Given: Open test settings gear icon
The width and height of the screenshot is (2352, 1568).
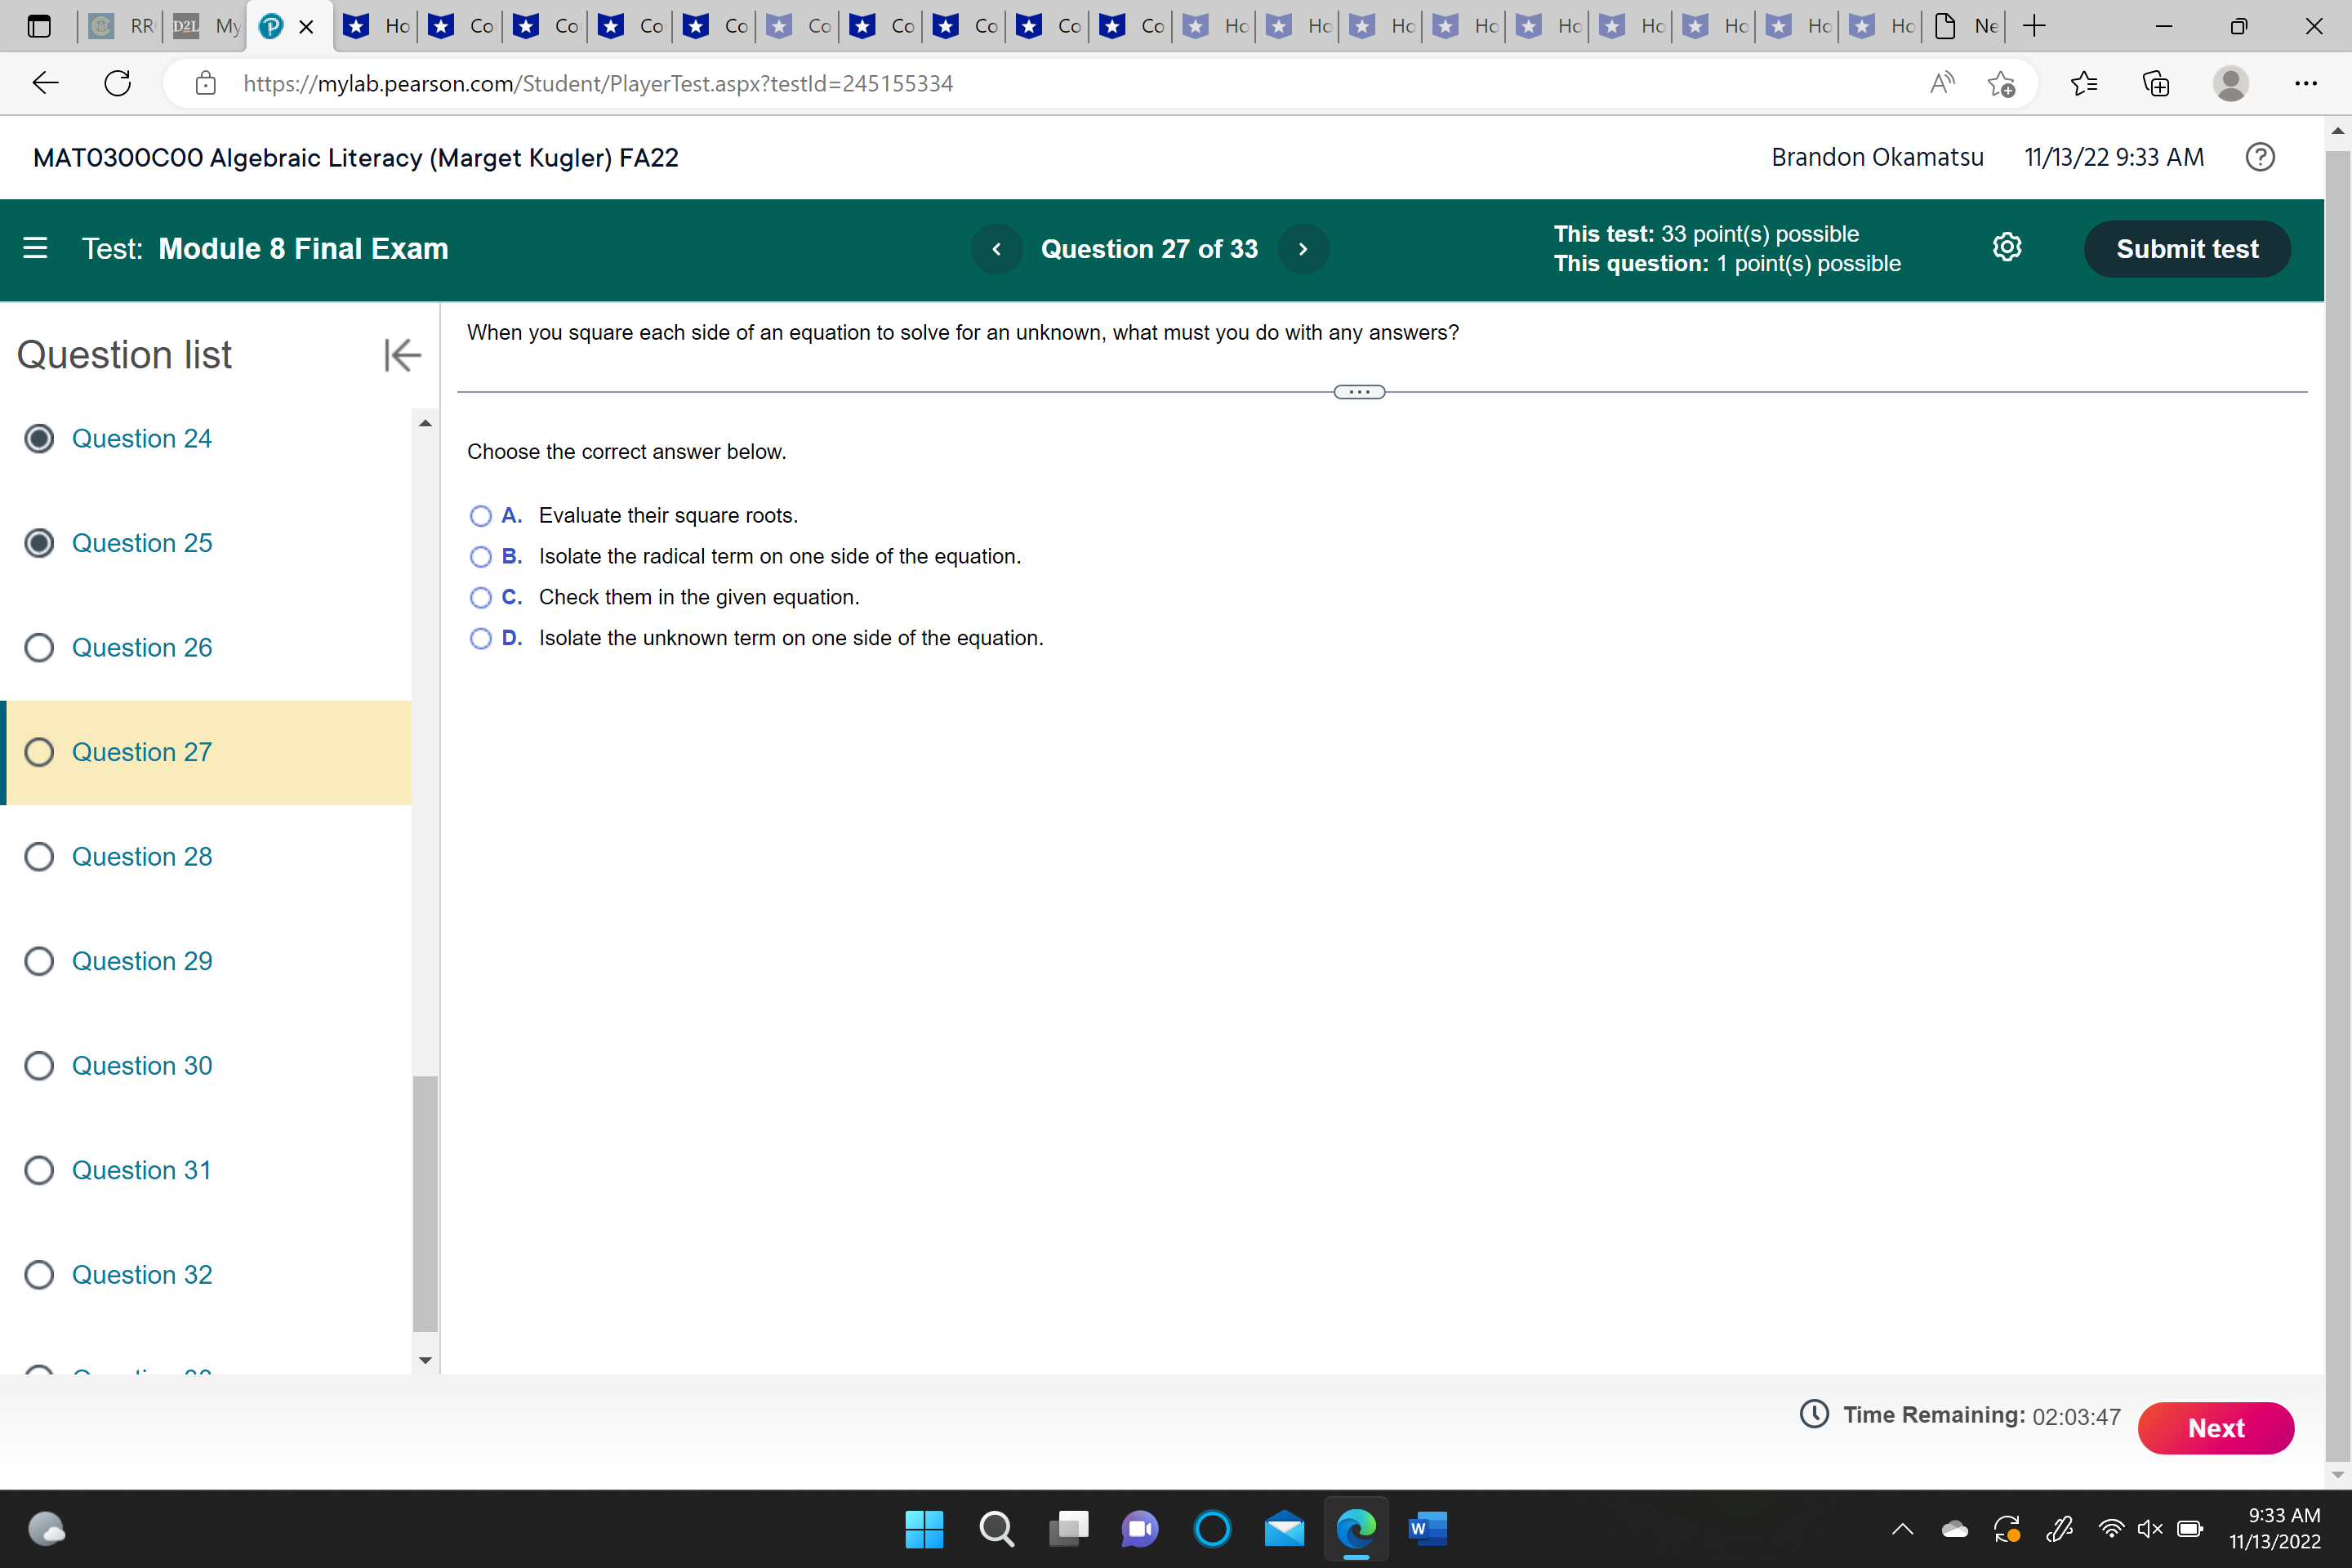Looking at the screenshot, I should coord(2006,247).
